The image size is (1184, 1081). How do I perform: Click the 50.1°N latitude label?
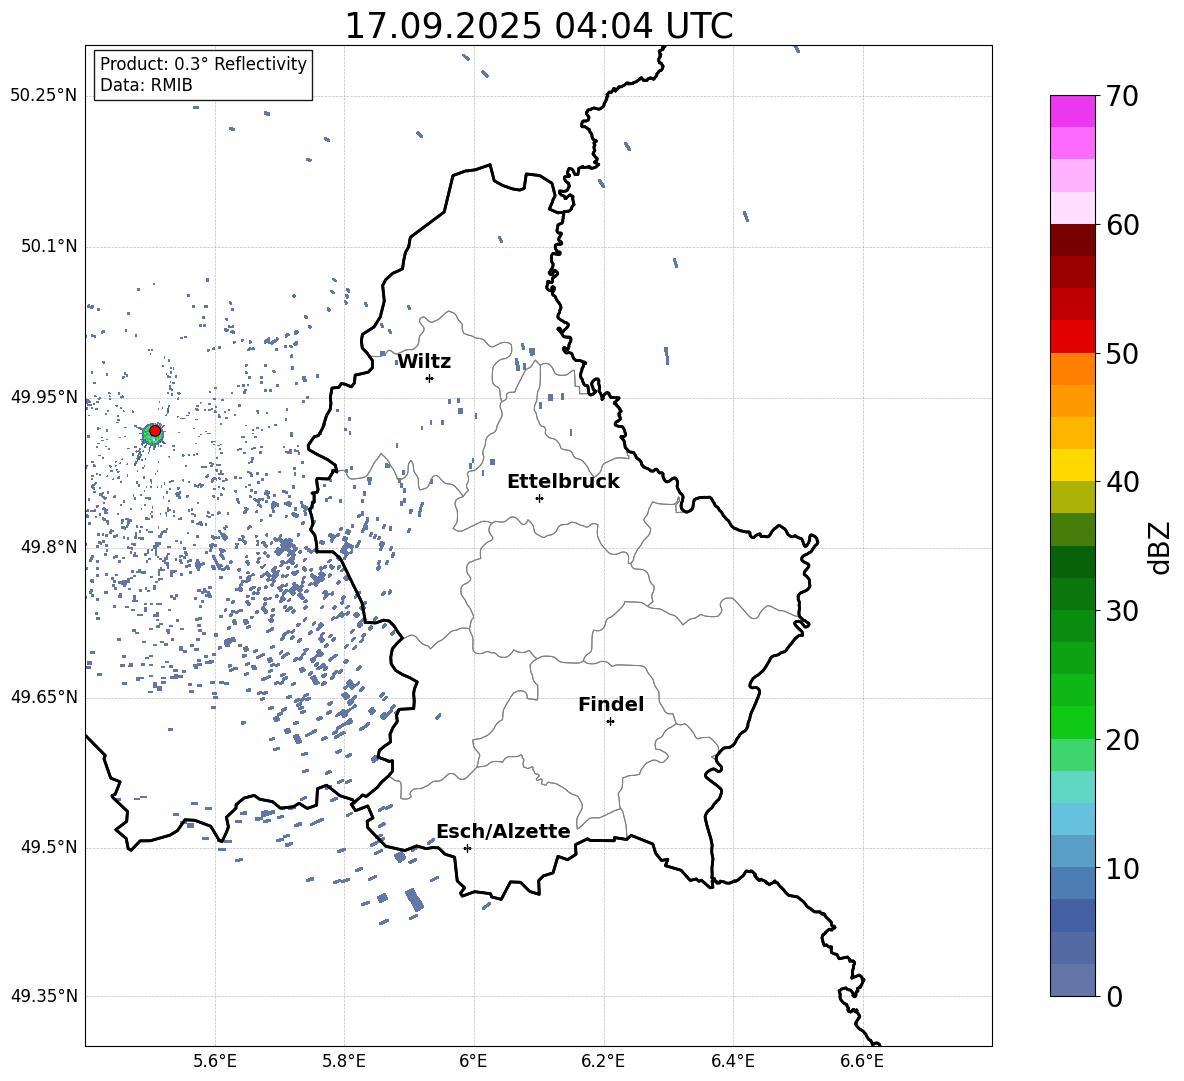coord(49,246)
